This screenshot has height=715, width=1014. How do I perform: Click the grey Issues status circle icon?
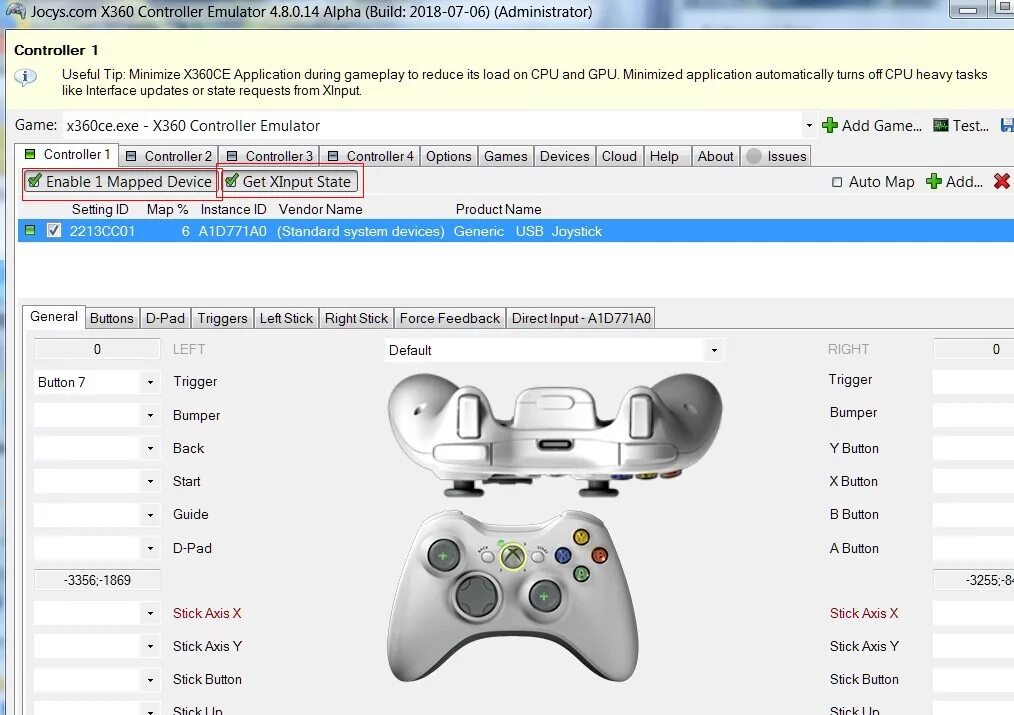(x=753, y=156)
